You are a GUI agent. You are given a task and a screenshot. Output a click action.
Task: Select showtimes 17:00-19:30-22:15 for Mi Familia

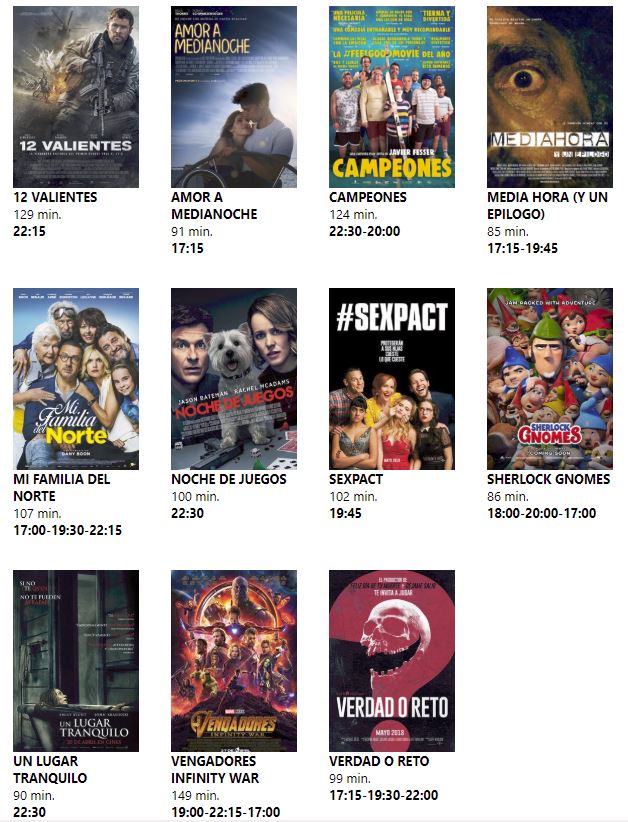[x=68, y=530]
